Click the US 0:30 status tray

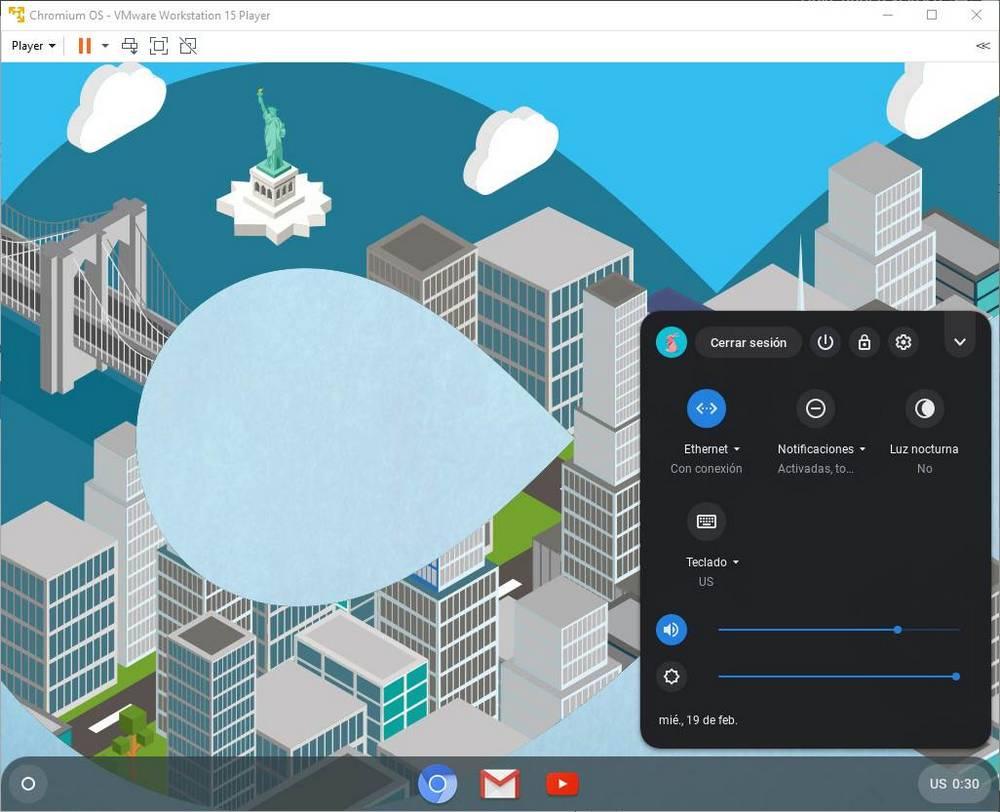tap(953, 783)
